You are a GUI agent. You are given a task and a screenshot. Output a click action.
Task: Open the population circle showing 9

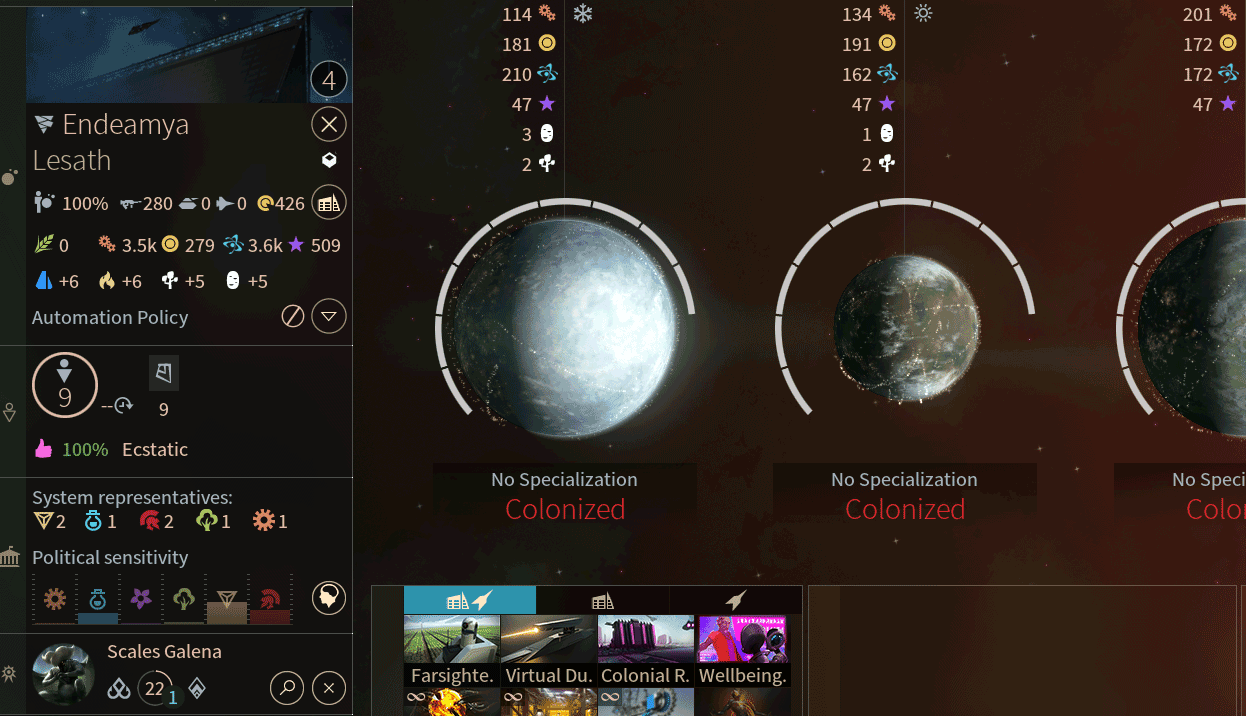tap(65, 385)
